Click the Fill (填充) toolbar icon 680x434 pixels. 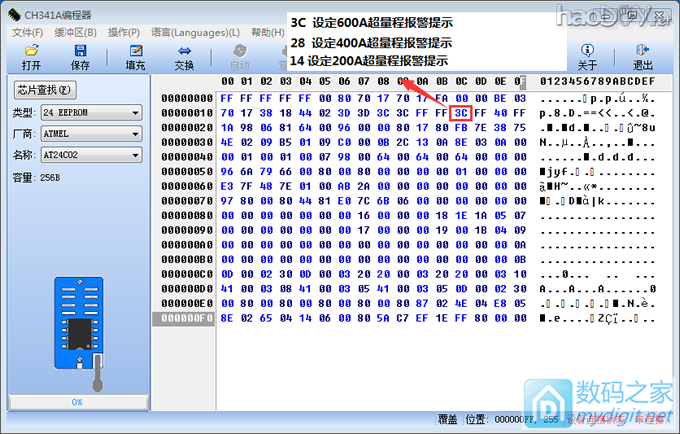[134, 57]
